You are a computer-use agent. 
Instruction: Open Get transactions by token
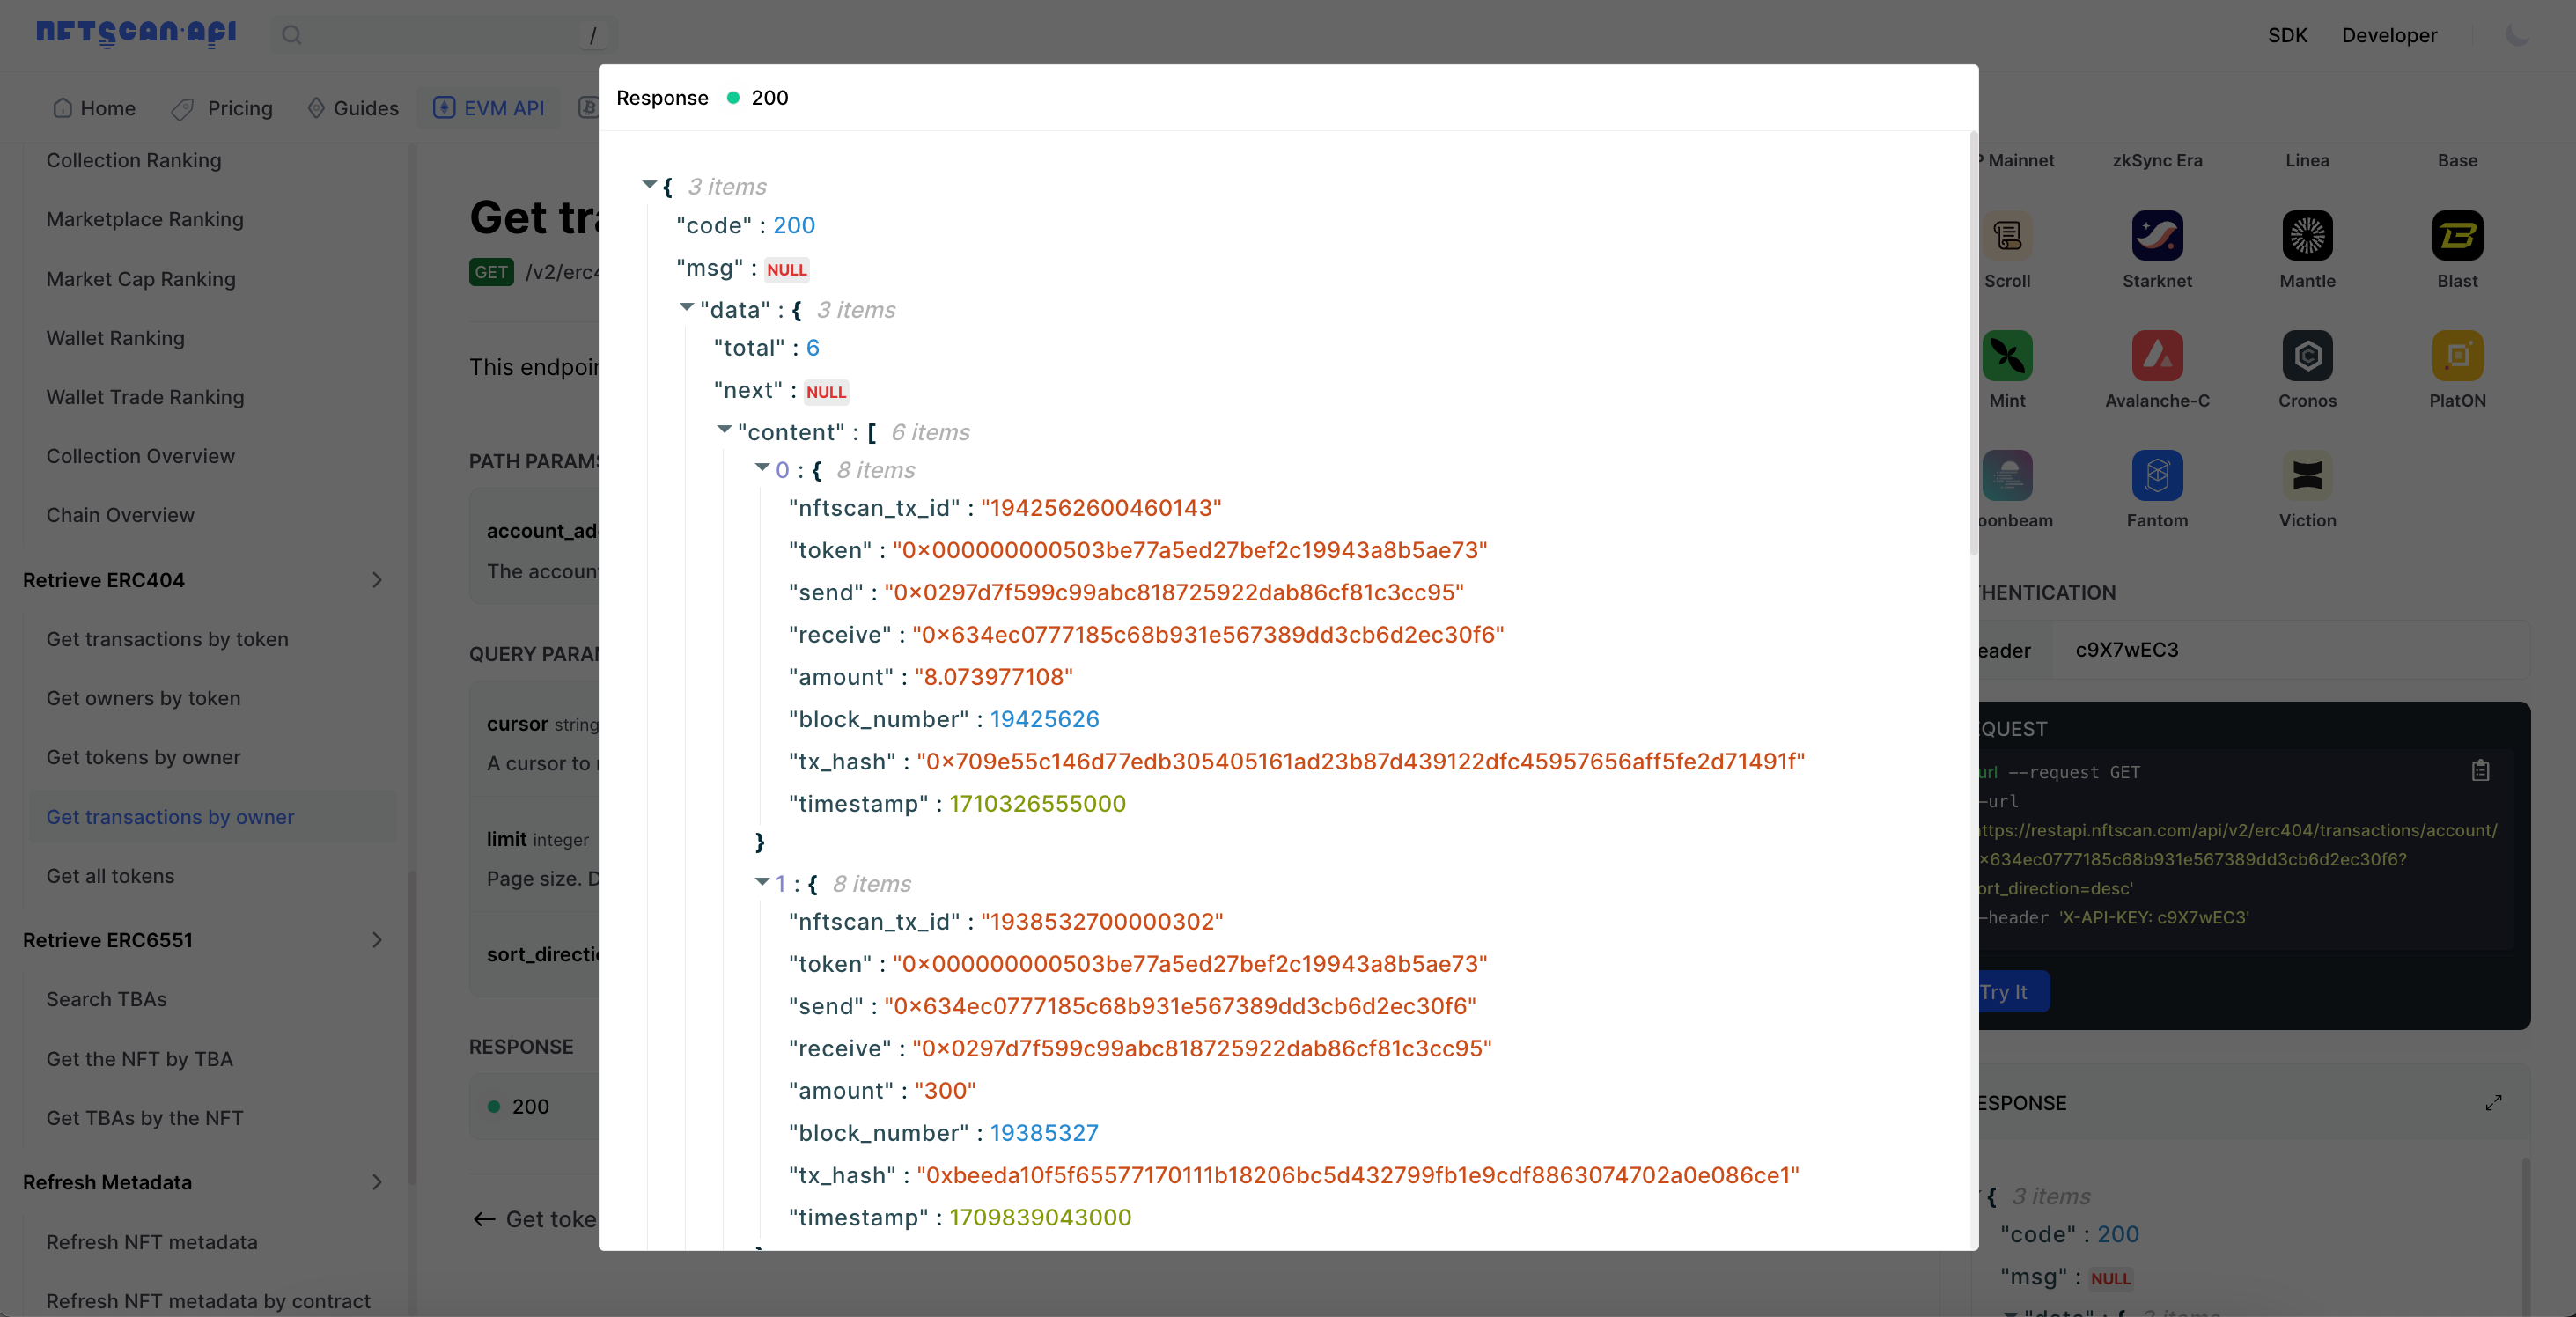[167, 639]
